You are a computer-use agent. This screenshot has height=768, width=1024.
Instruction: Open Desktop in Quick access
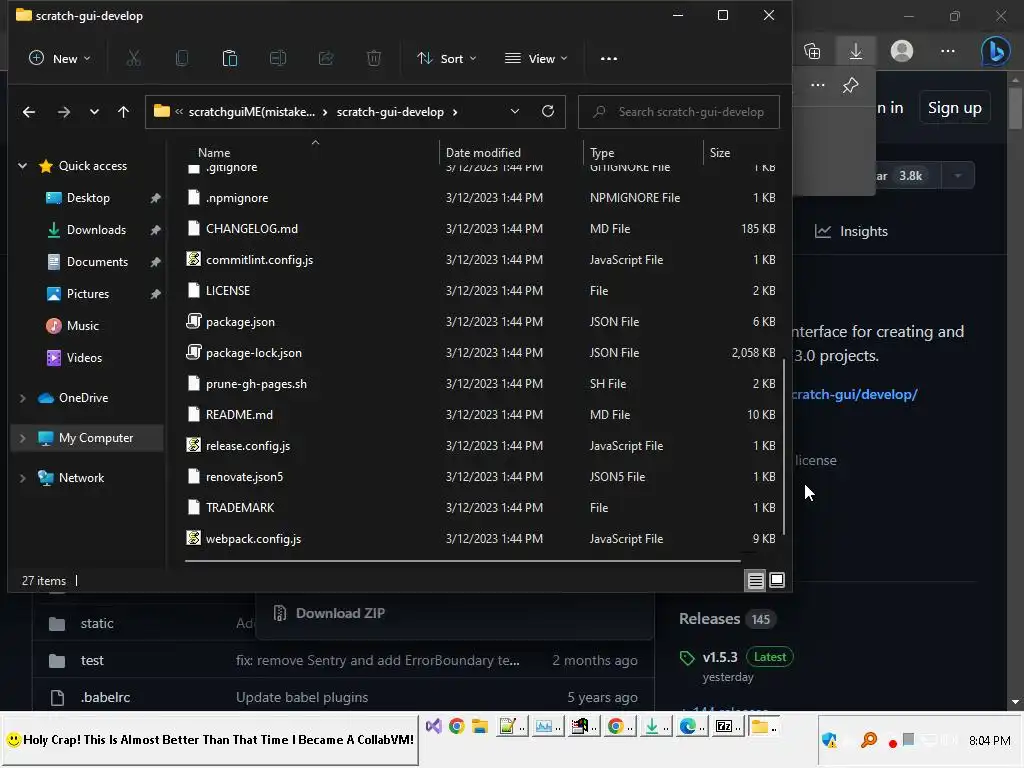pos(88,198)
